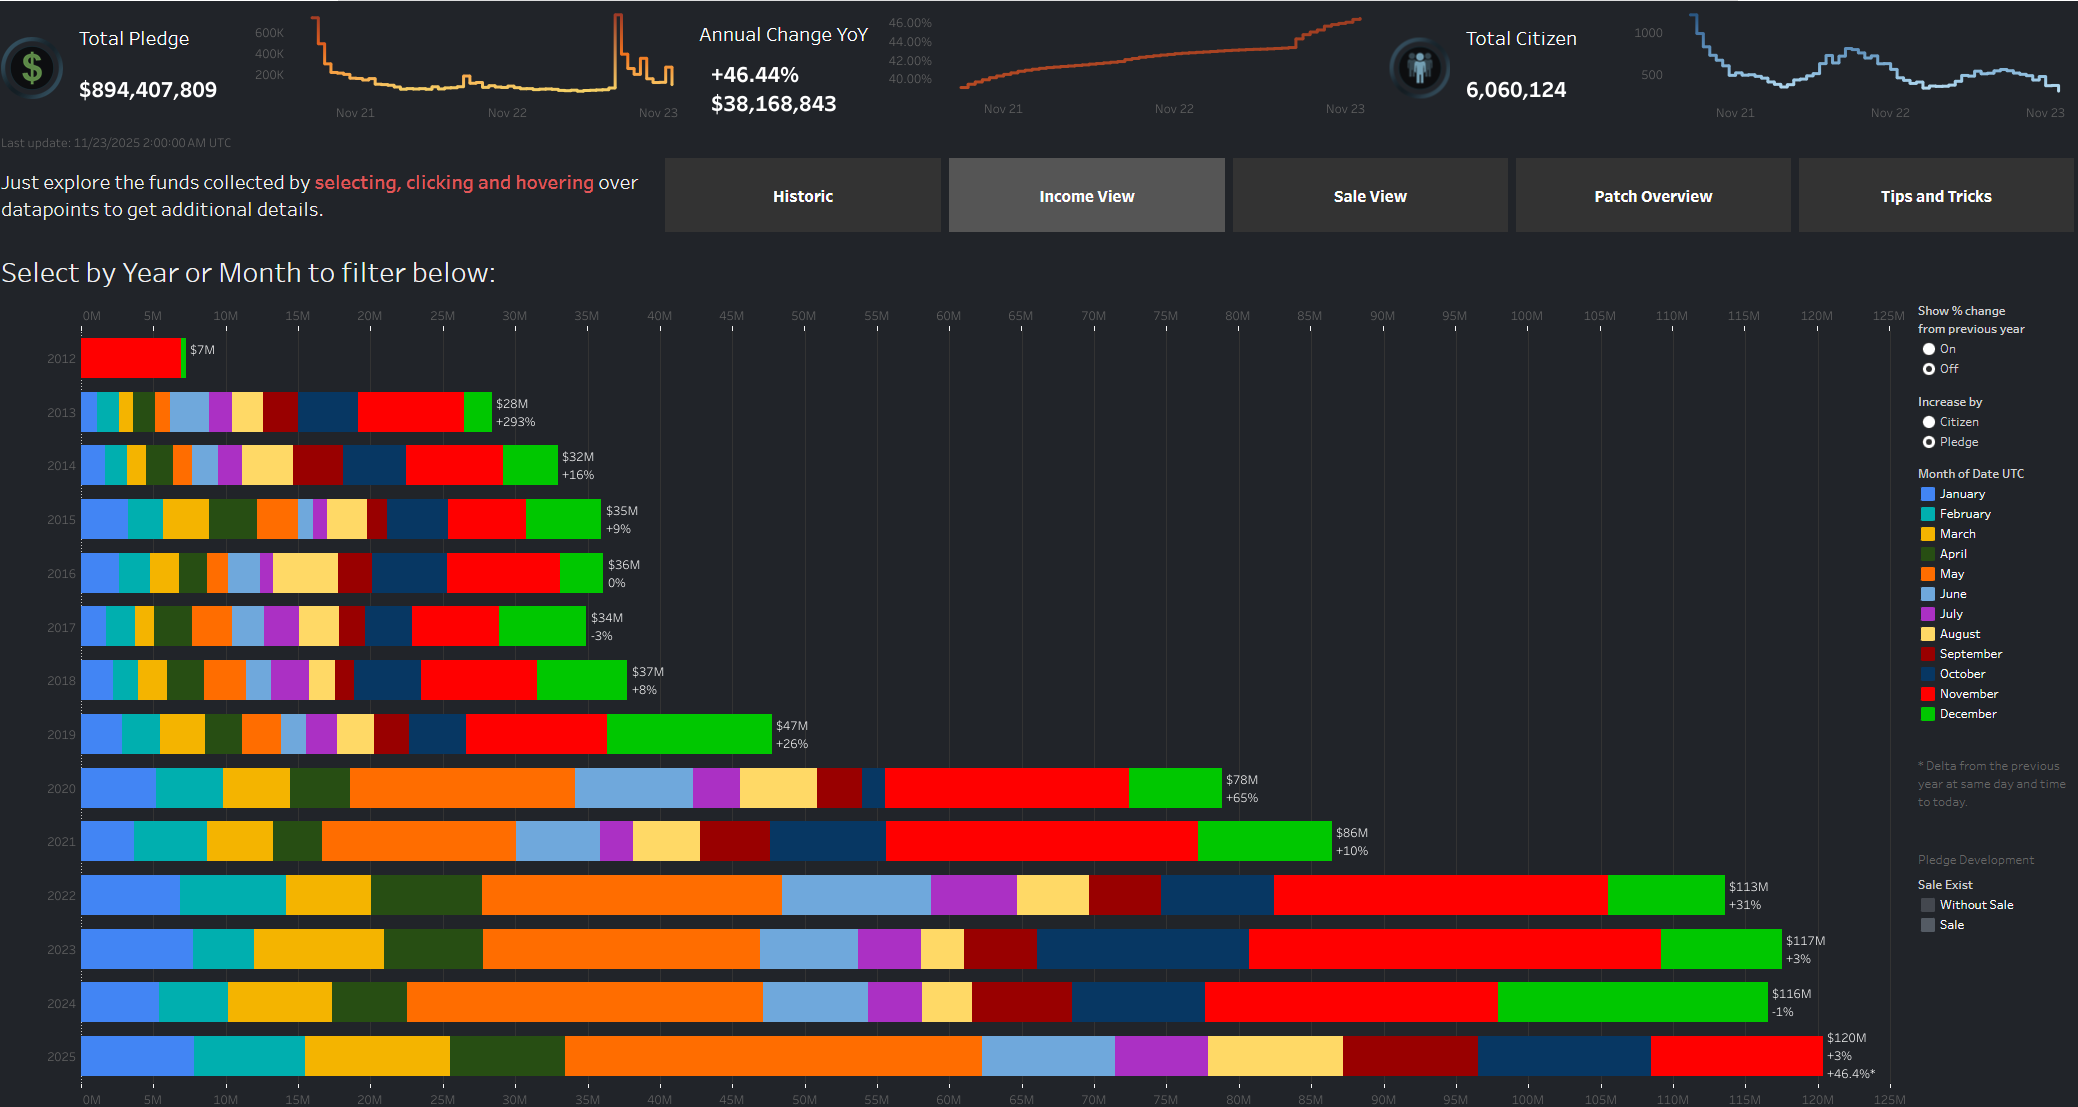Click the December green legend swatch
This screenshot has width=2078, height=1107.
tap(1927, 714)
